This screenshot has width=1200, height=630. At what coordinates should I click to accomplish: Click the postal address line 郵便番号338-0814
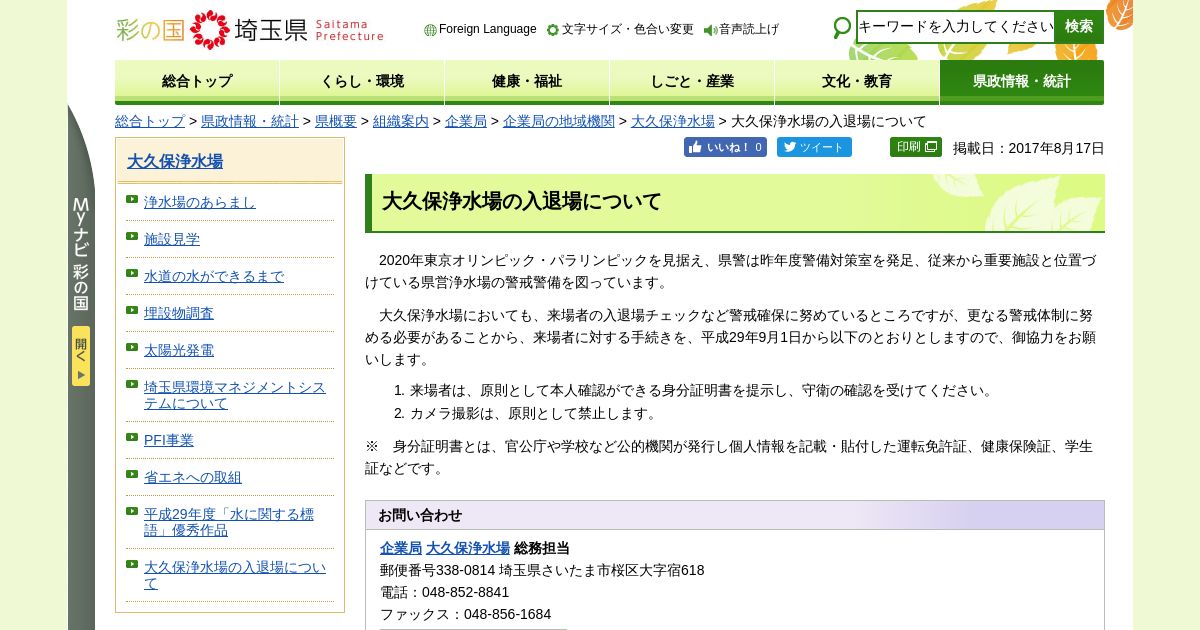pyautogui.click(x=542, y=570)
